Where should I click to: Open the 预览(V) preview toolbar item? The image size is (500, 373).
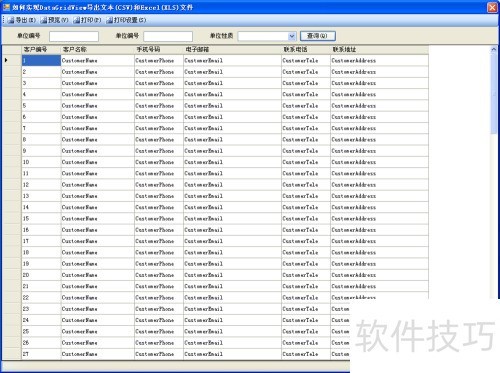(54, 20)
